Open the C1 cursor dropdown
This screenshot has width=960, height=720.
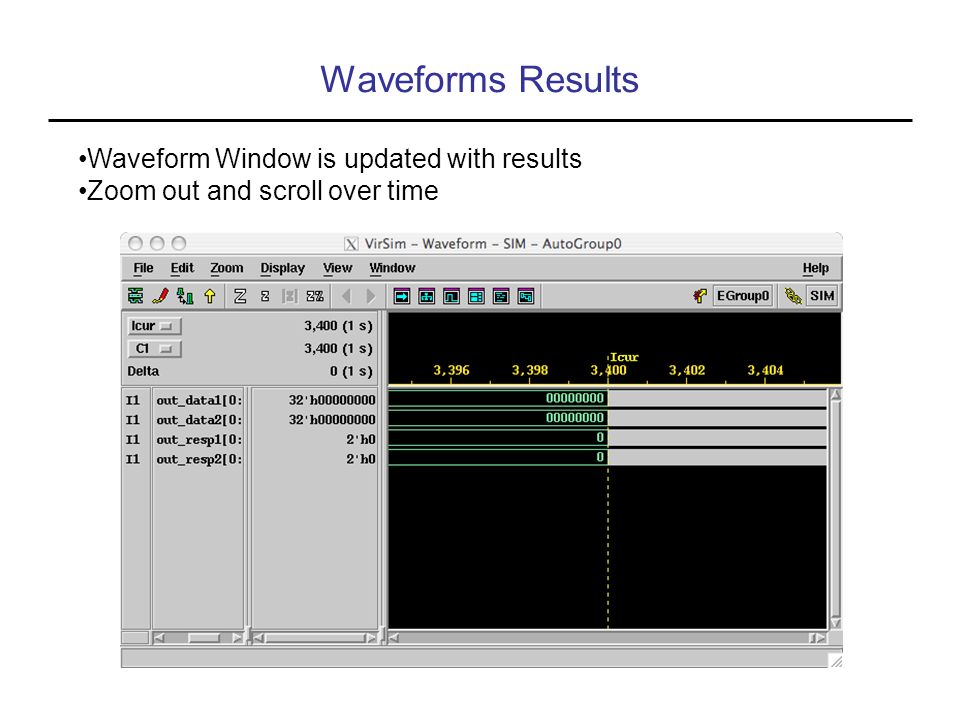coord(154,348)
